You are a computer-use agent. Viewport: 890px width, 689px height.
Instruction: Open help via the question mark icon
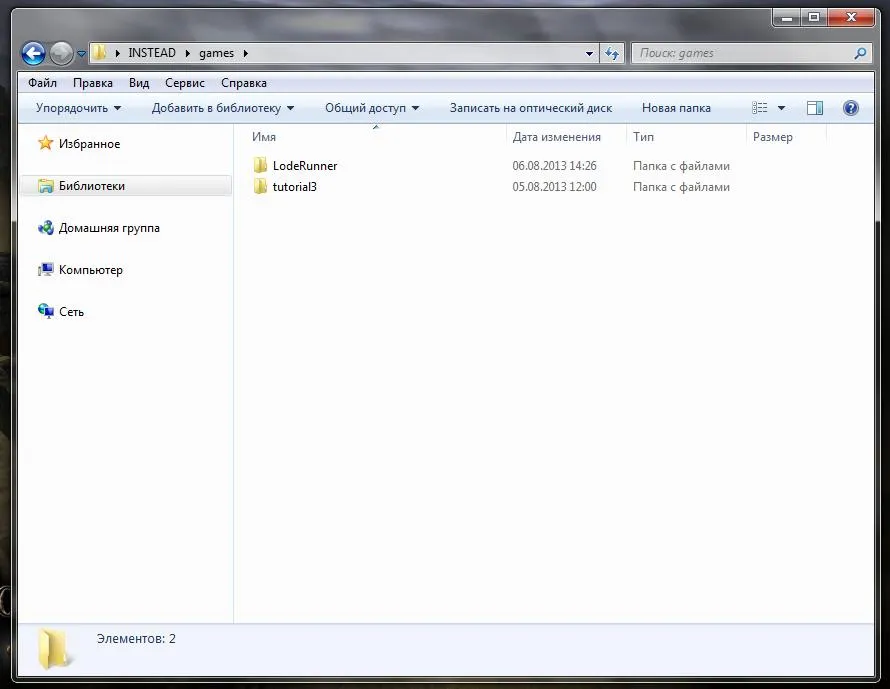851,108
